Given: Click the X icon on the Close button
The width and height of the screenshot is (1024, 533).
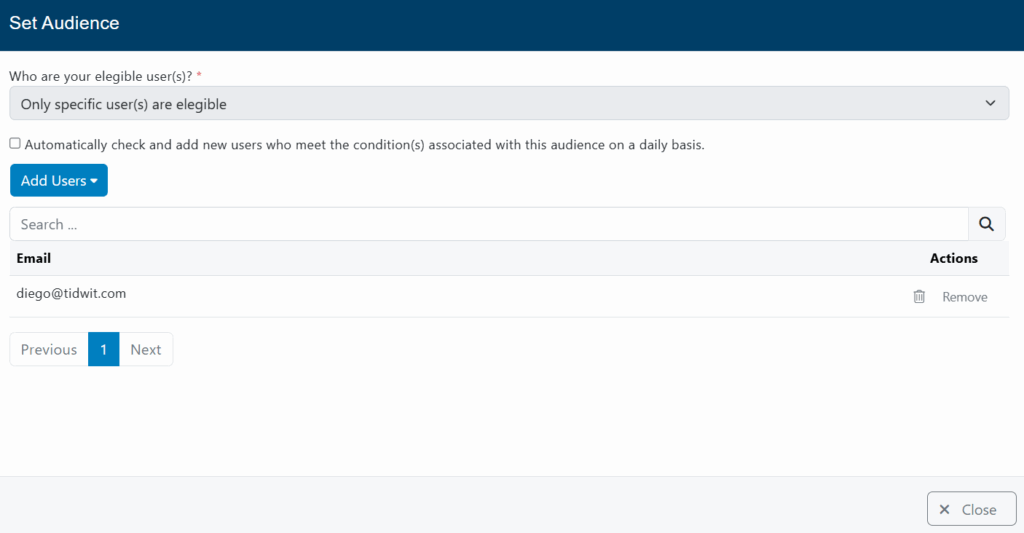Looking at the screenshot, I should click(x=945, y=510).
